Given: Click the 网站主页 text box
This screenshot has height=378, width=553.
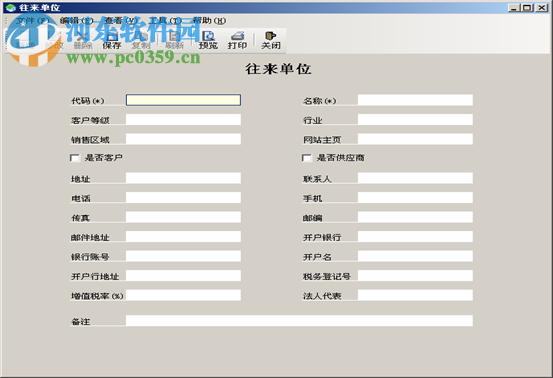Looking at the screenshot, I should [x=415, y=139].
